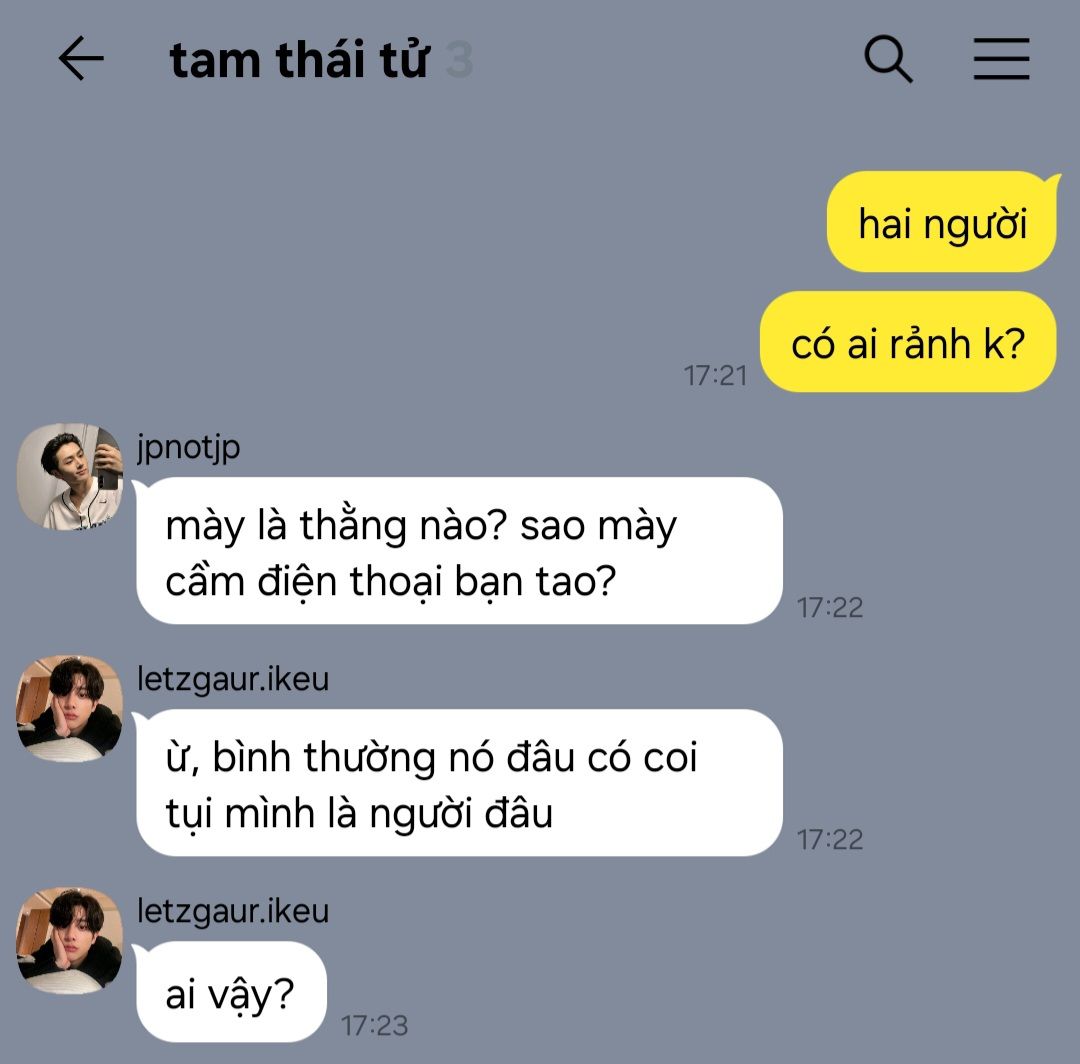This screenshot has width=1080, height=1064.
Task: Click first letzgaur.ikeu sender name
Action: pos(233,679)
